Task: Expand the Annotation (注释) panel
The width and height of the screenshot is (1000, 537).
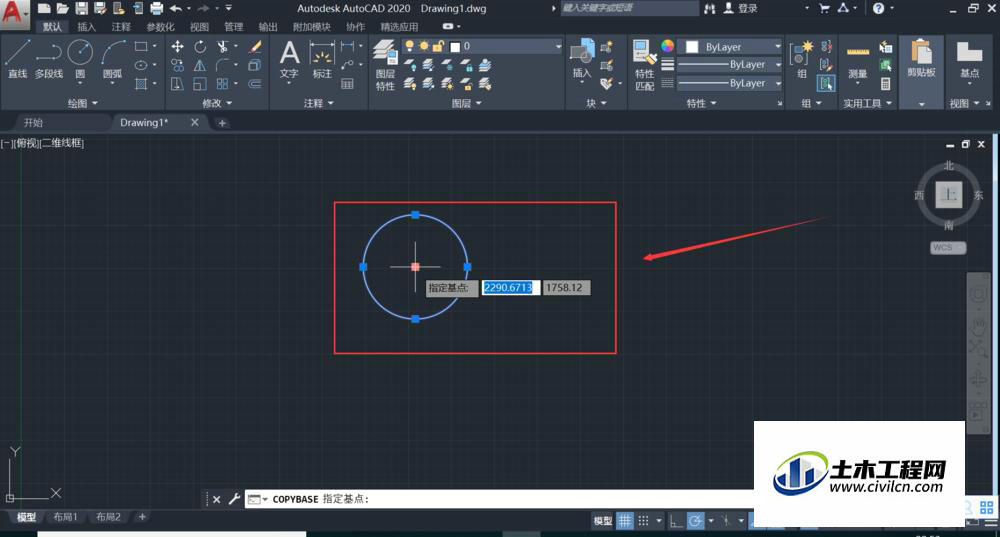Action: (319, 103)
